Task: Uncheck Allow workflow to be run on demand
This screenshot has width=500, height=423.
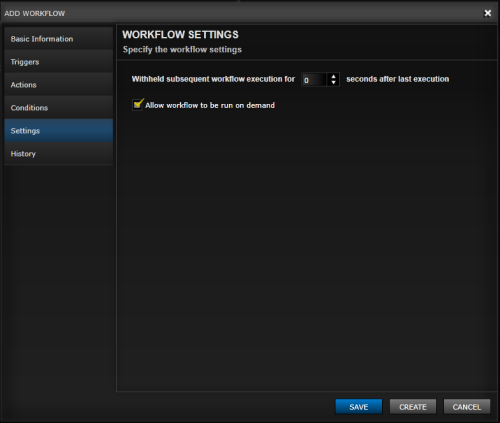Action: click(x=137, y=105)
